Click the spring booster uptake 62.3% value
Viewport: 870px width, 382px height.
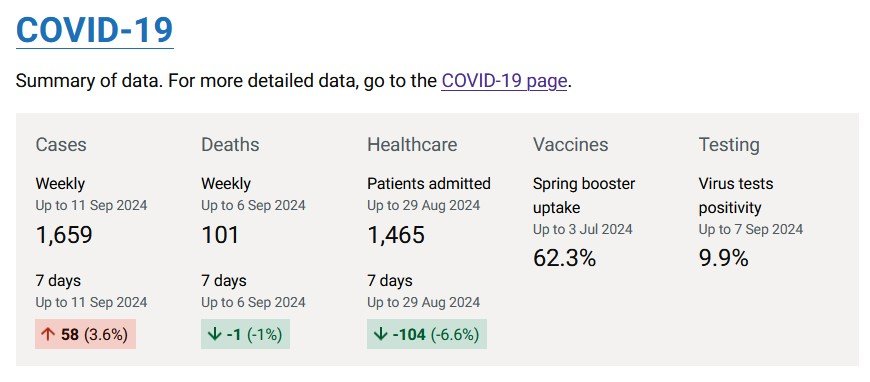click(564, 258)
